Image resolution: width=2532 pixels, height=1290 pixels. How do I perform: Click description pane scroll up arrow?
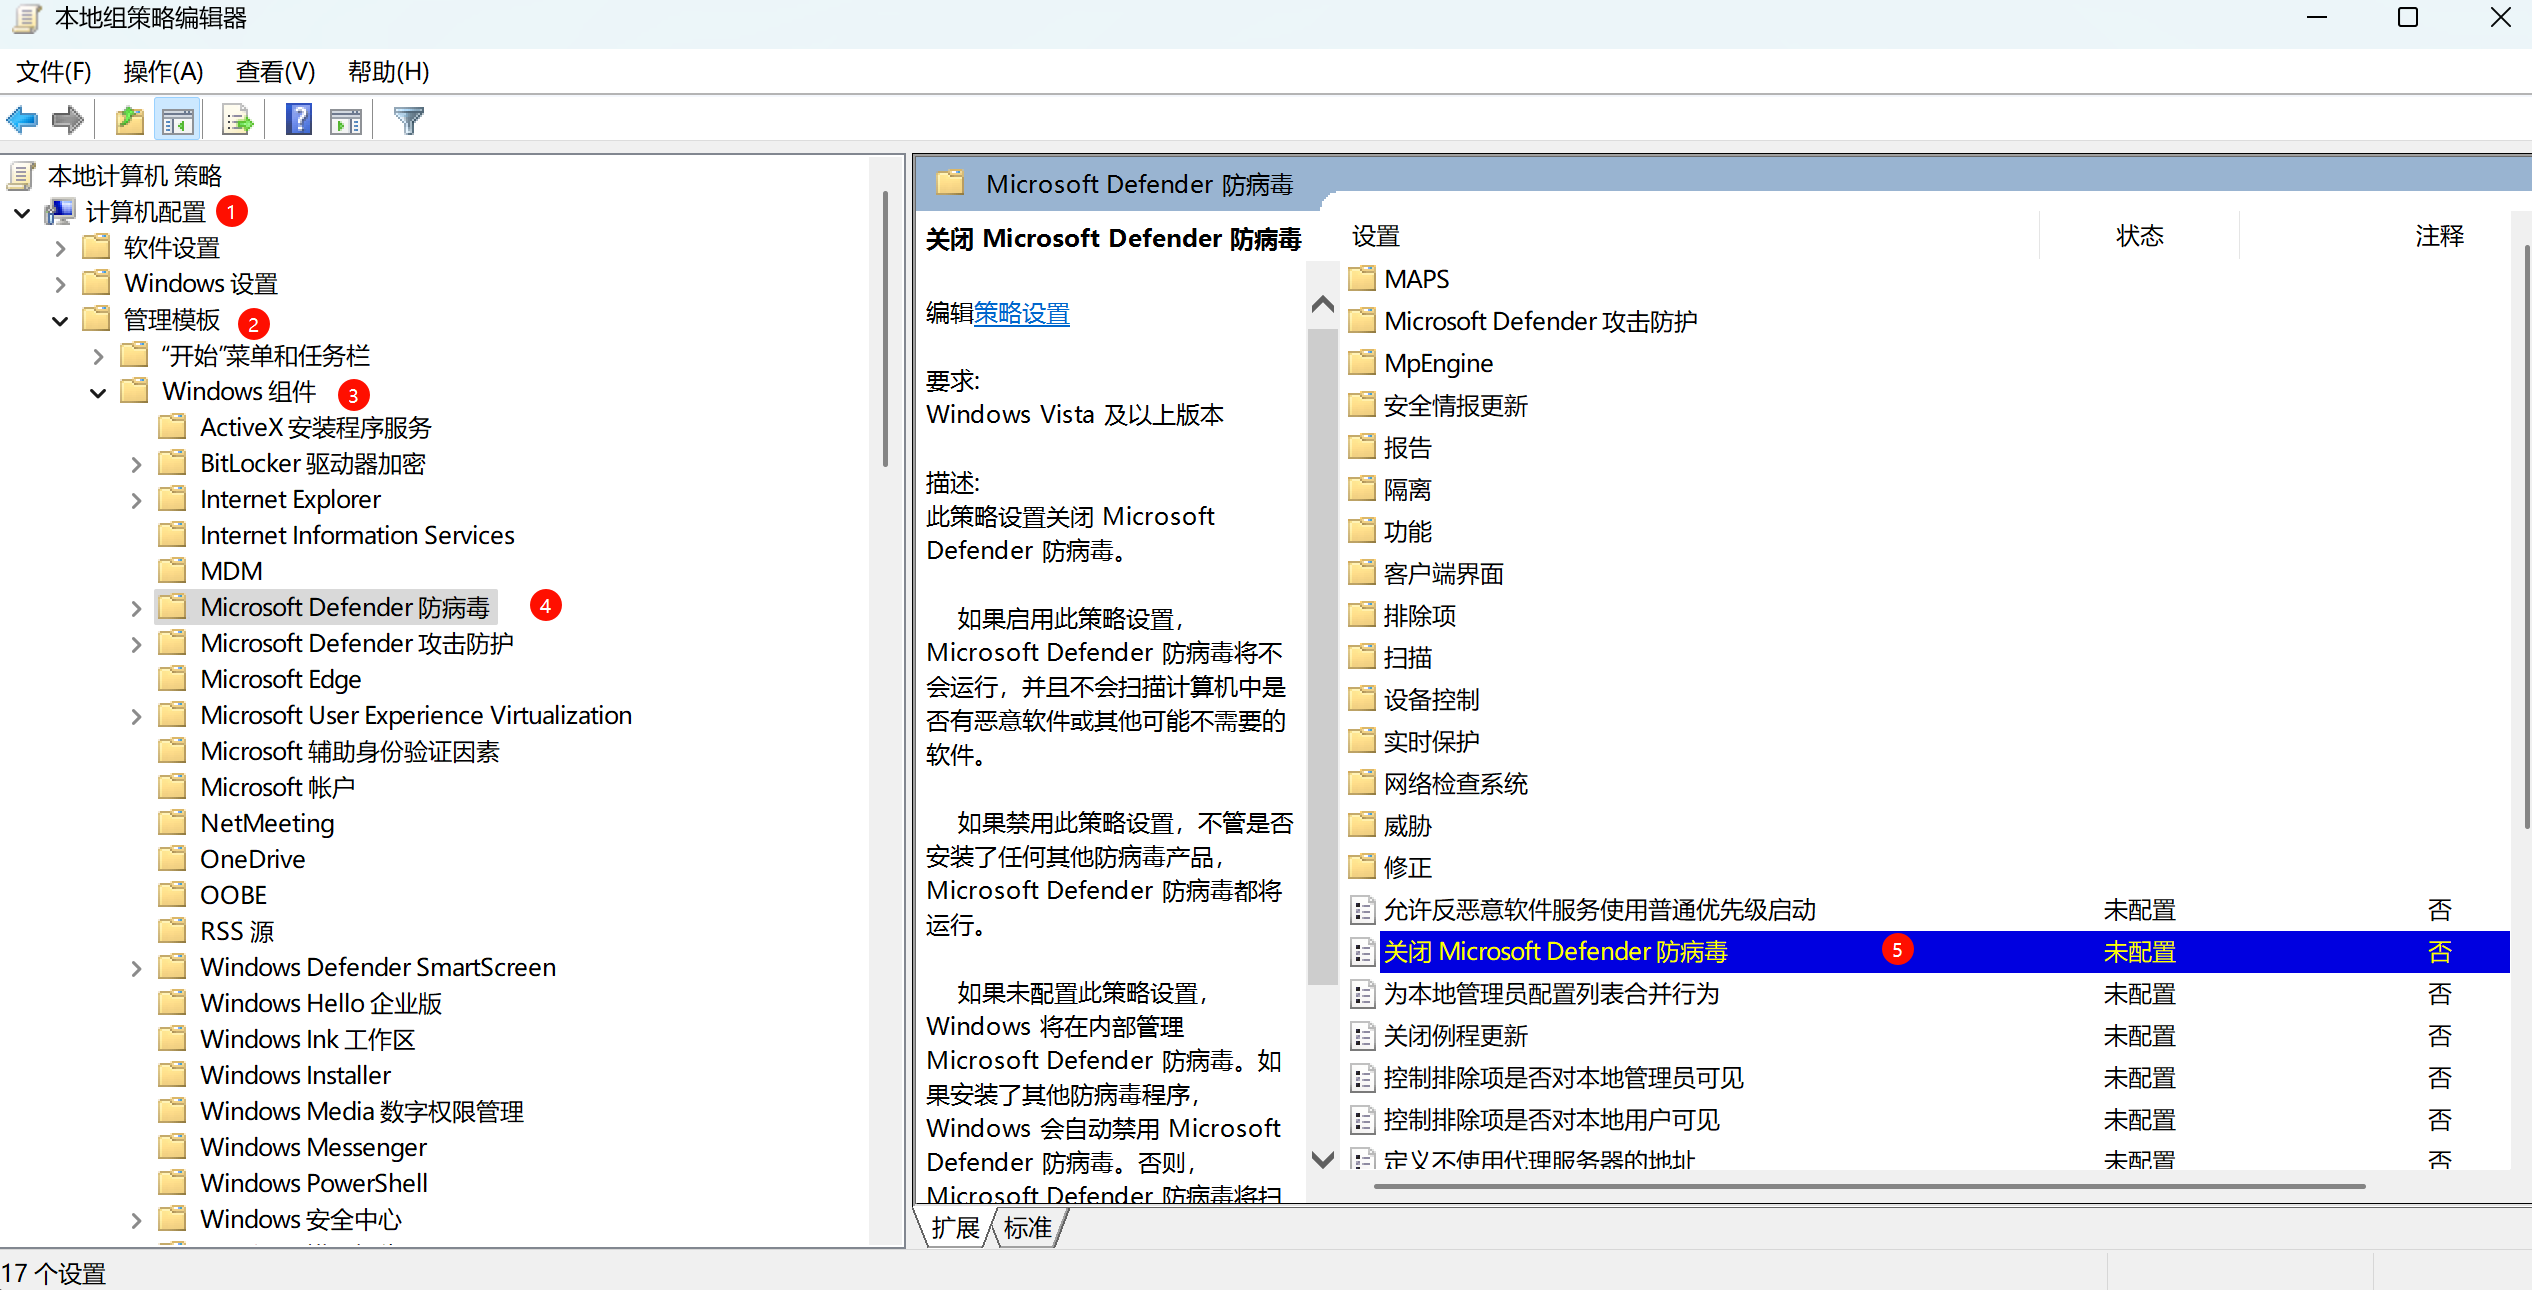[x=1322, y=303]
